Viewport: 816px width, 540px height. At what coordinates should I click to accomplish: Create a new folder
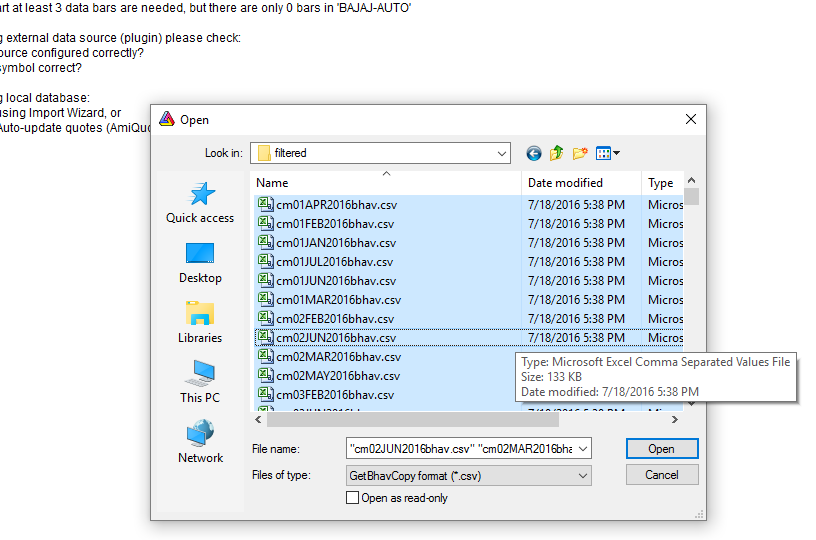[x=580, y=153]
